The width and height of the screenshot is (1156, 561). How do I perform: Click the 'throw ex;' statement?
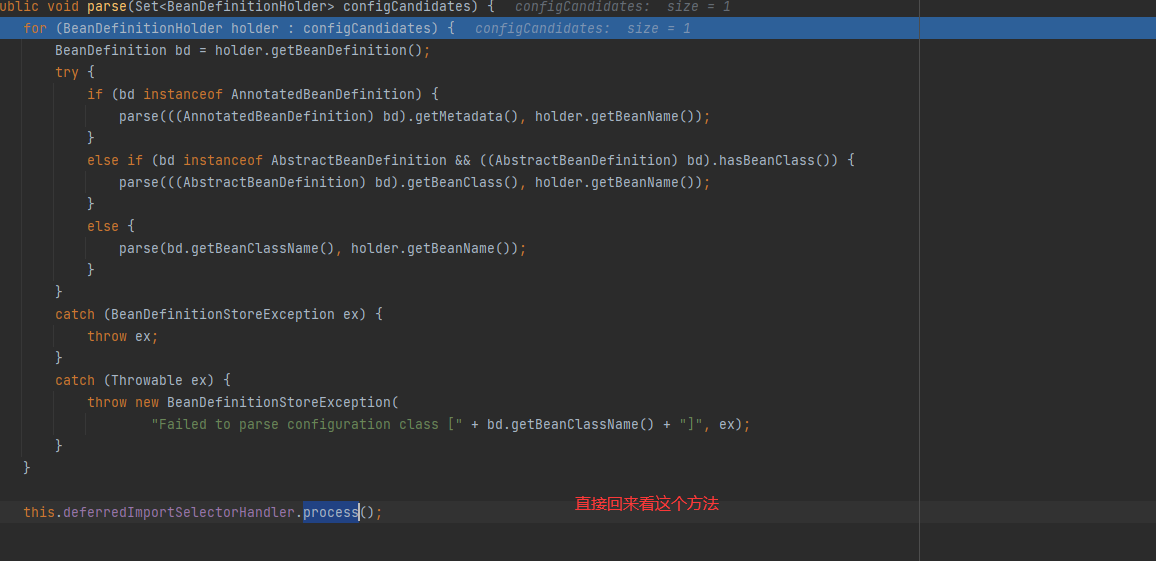(x=123, y=336)
